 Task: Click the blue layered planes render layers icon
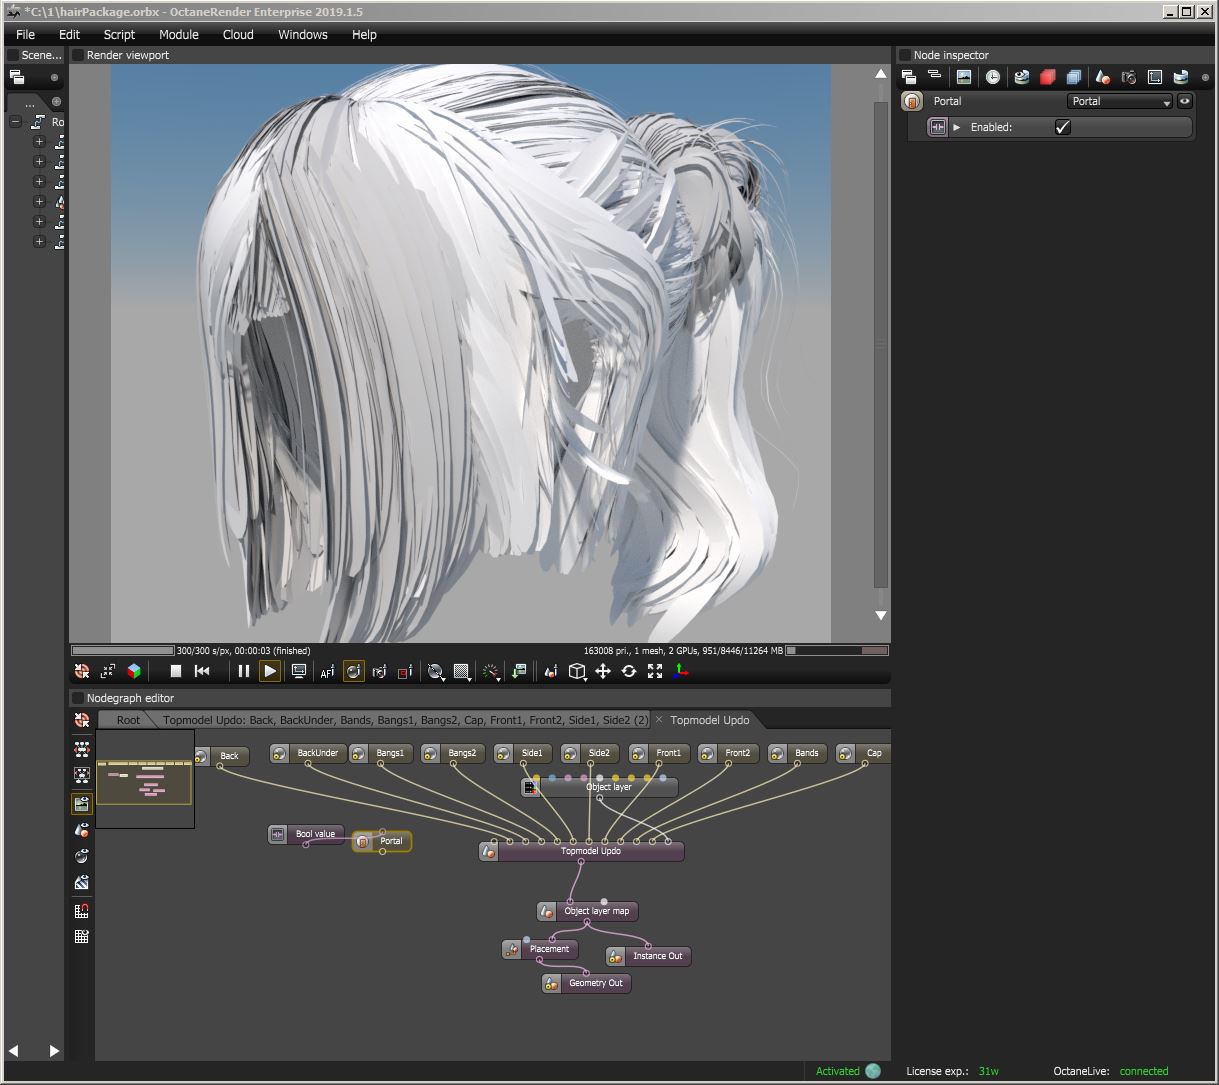pyautogui.click(x=1074, y=77)
